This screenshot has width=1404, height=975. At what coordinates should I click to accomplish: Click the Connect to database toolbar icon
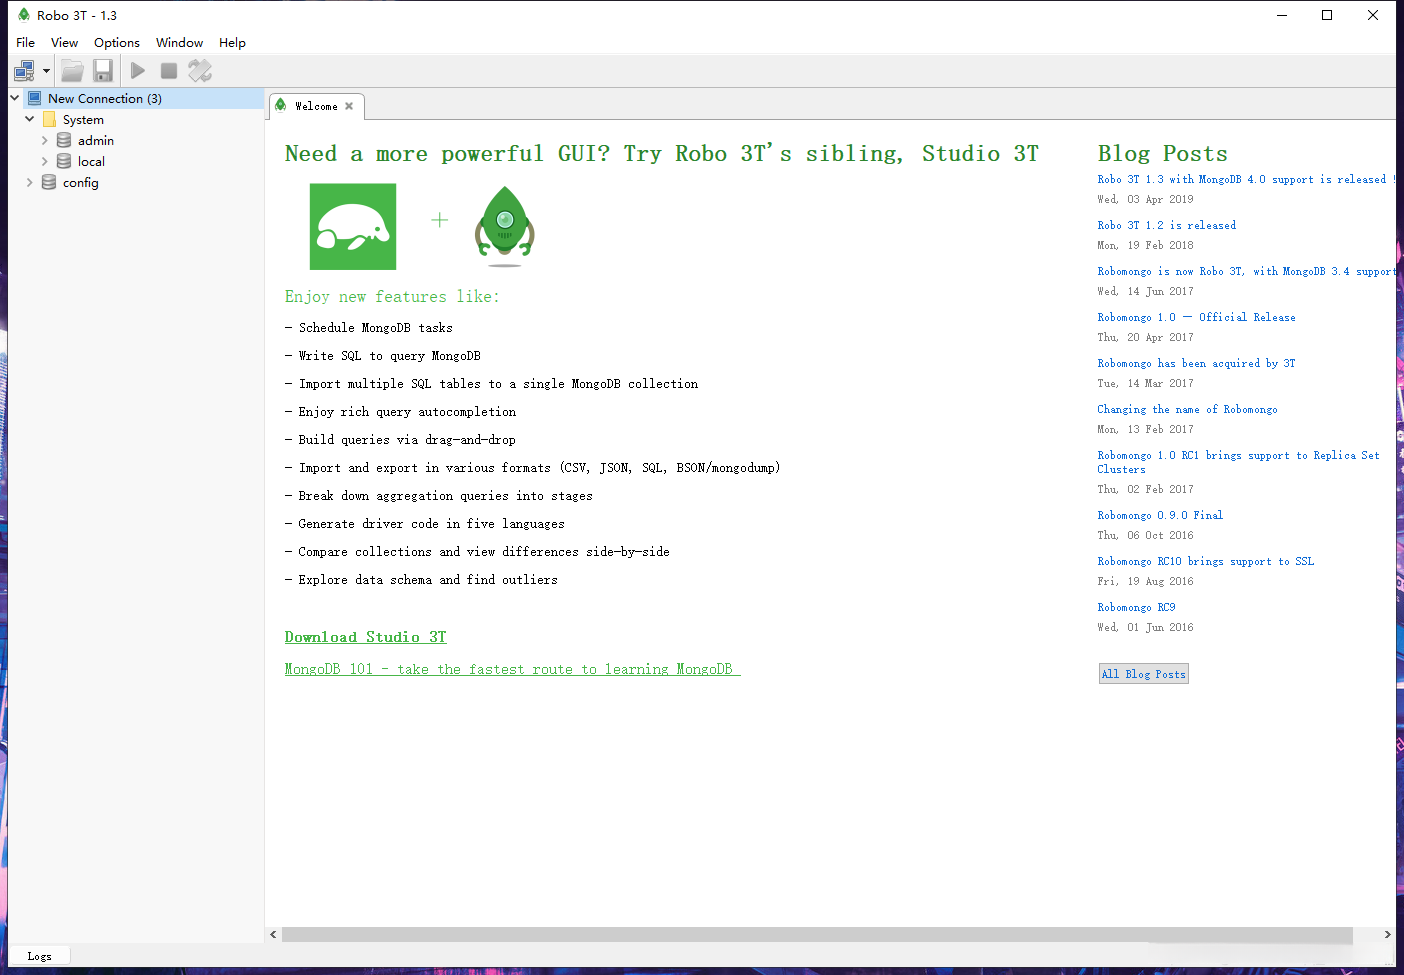pyautogui.click(x=24, y=71)
